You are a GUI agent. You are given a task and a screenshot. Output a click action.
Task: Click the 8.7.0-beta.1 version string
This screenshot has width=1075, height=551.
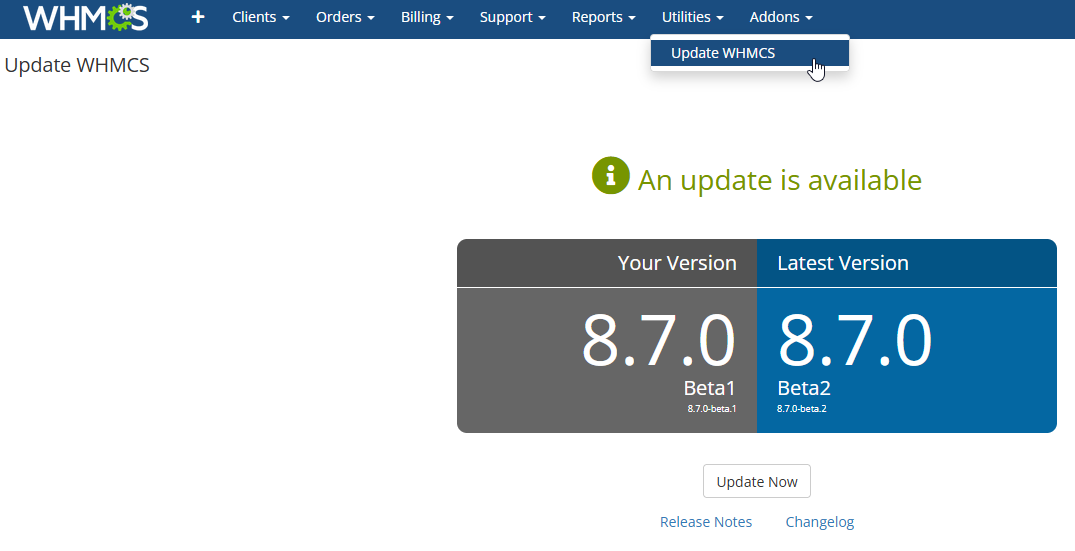pyautogui.click(x=712, y=408)
